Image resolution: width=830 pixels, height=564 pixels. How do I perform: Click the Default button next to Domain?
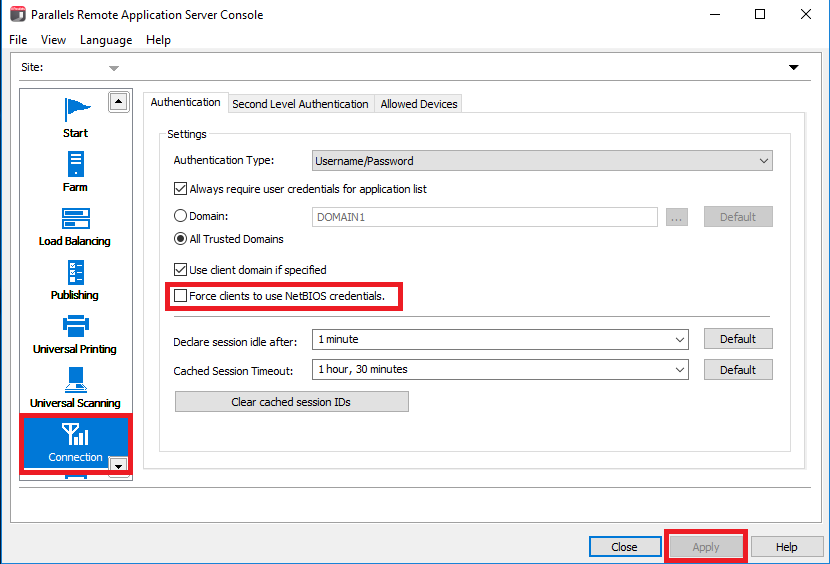pyautogui.click(x=738, y=217)
